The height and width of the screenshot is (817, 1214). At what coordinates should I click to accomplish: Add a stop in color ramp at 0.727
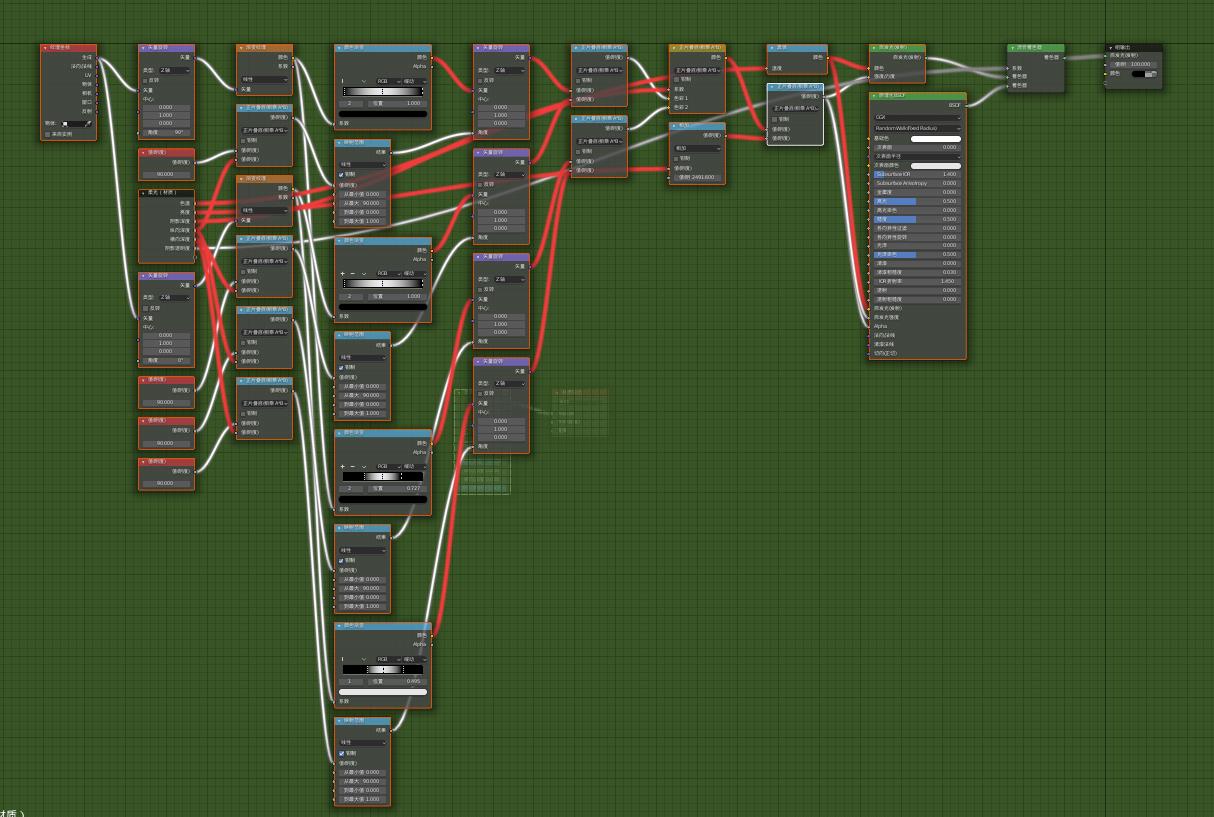[x=343, y=468]
